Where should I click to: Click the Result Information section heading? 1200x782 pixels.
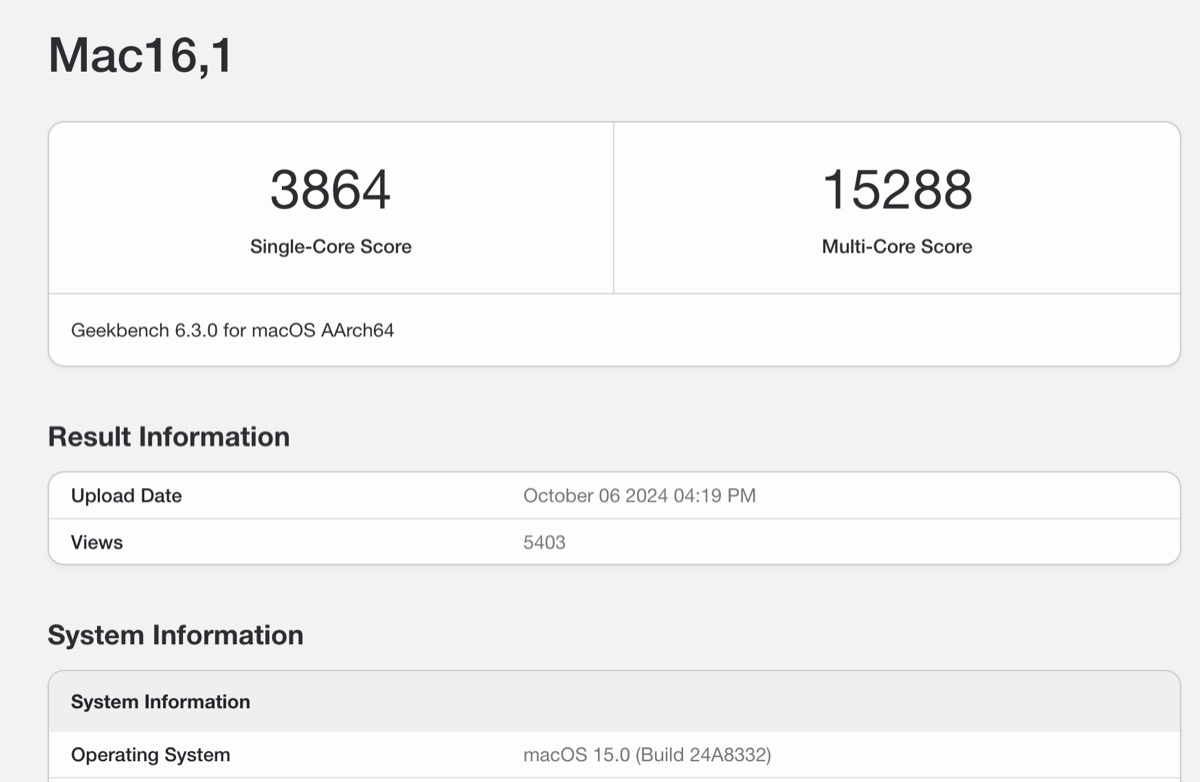[168, 437]
